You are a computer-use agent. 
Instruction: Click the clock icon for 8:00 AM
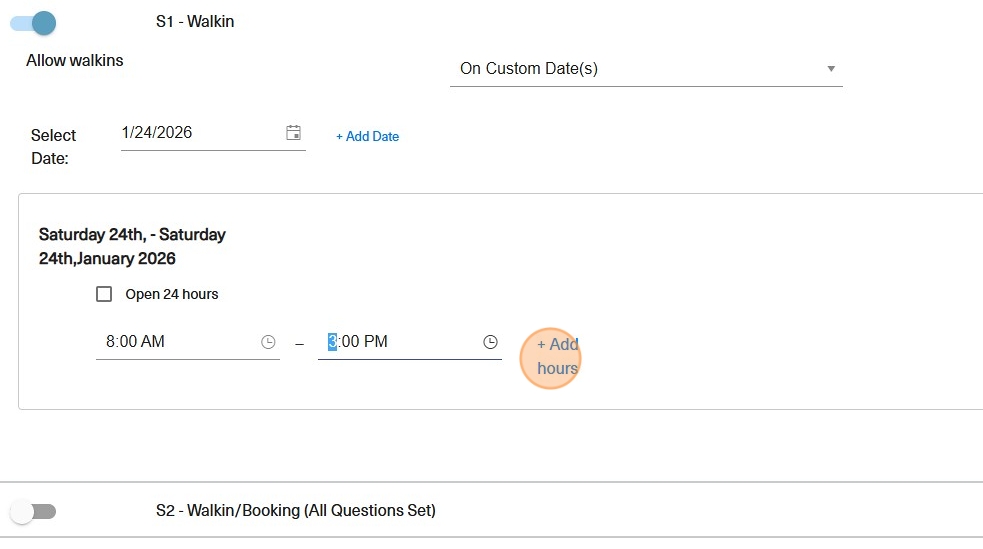coord(268,342)
